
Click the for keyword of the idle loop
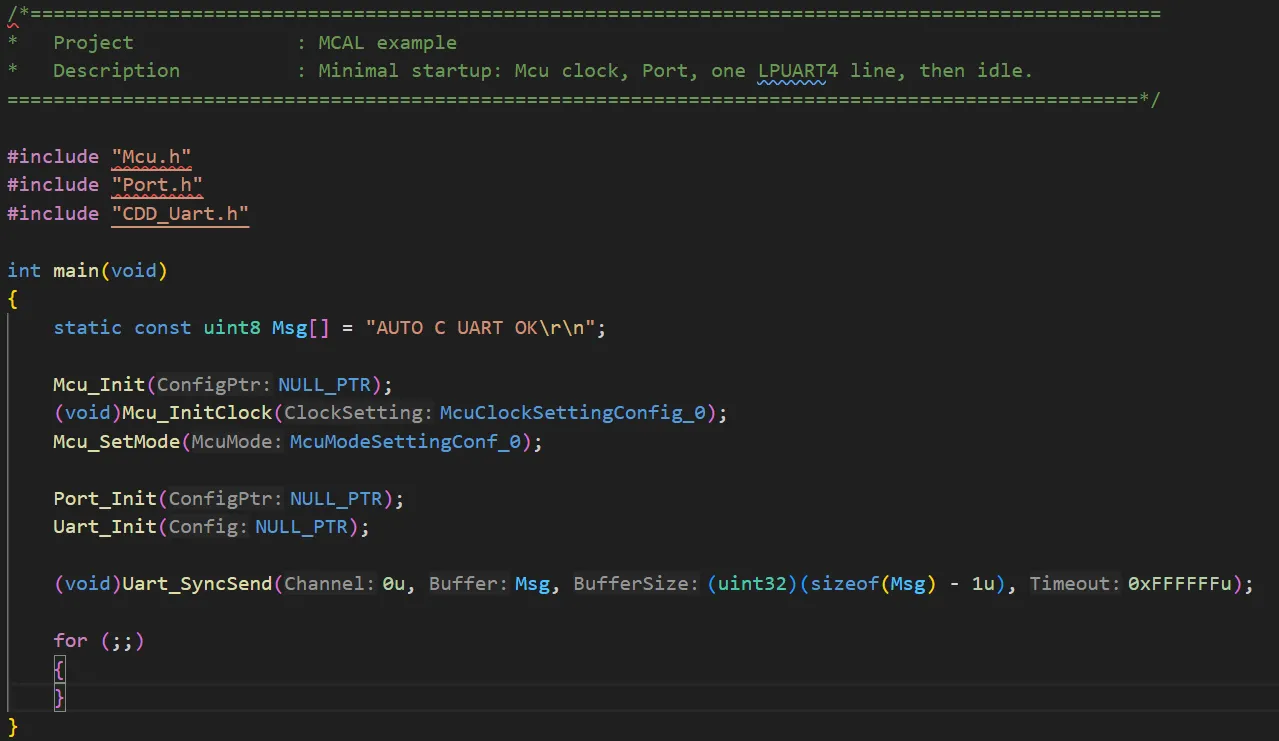click(x=71, y=641)
